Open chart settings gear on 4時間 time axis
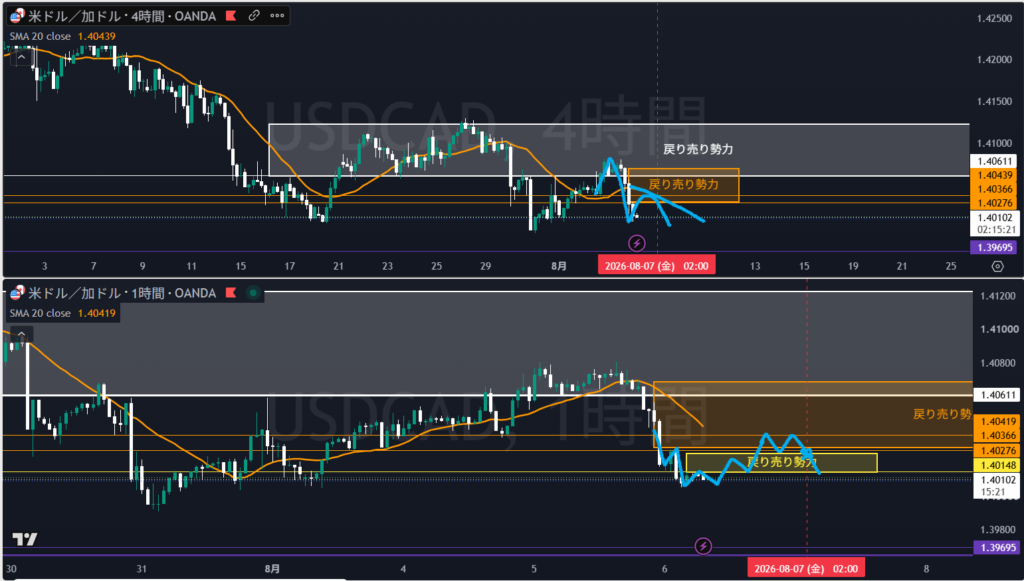 (997, 266)
